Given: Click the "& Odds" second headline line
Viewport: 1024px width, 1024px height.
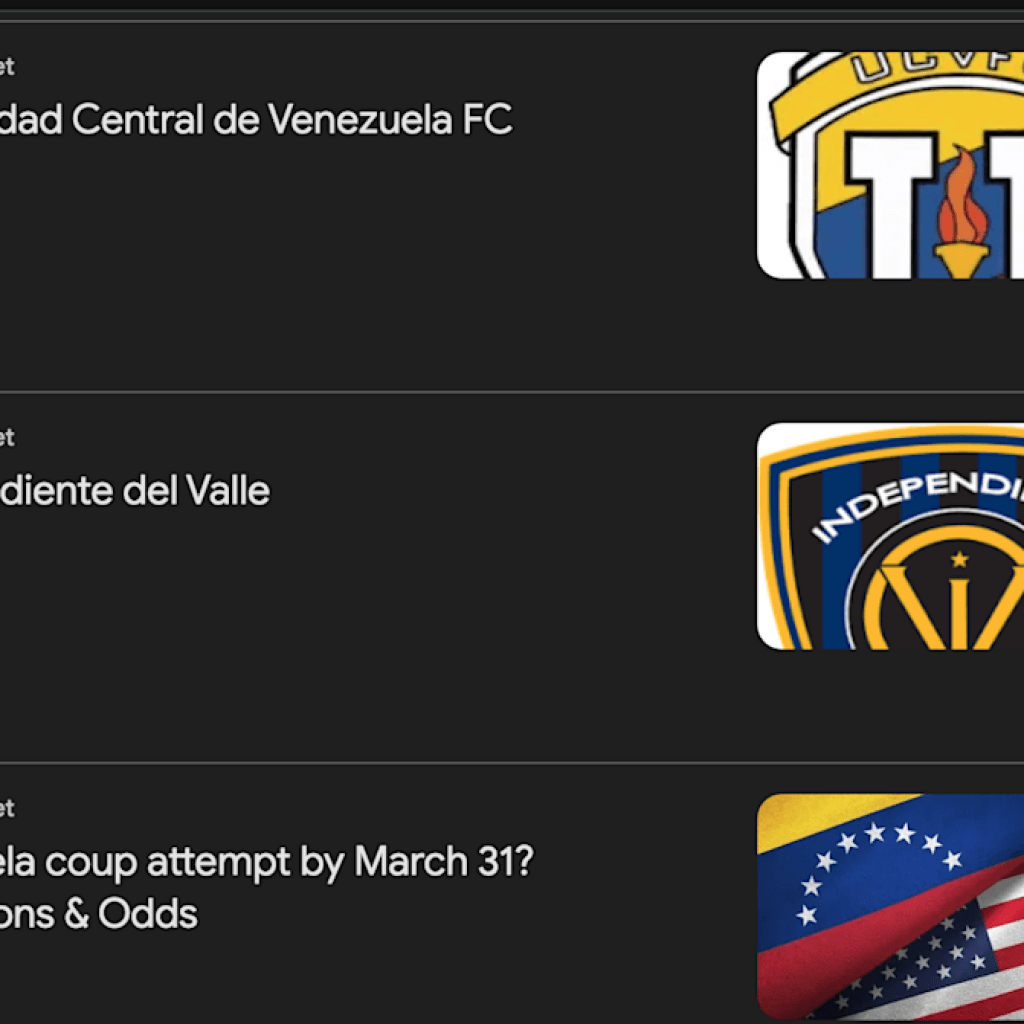Looking at the screenshot, I should (x=100, y=914).
